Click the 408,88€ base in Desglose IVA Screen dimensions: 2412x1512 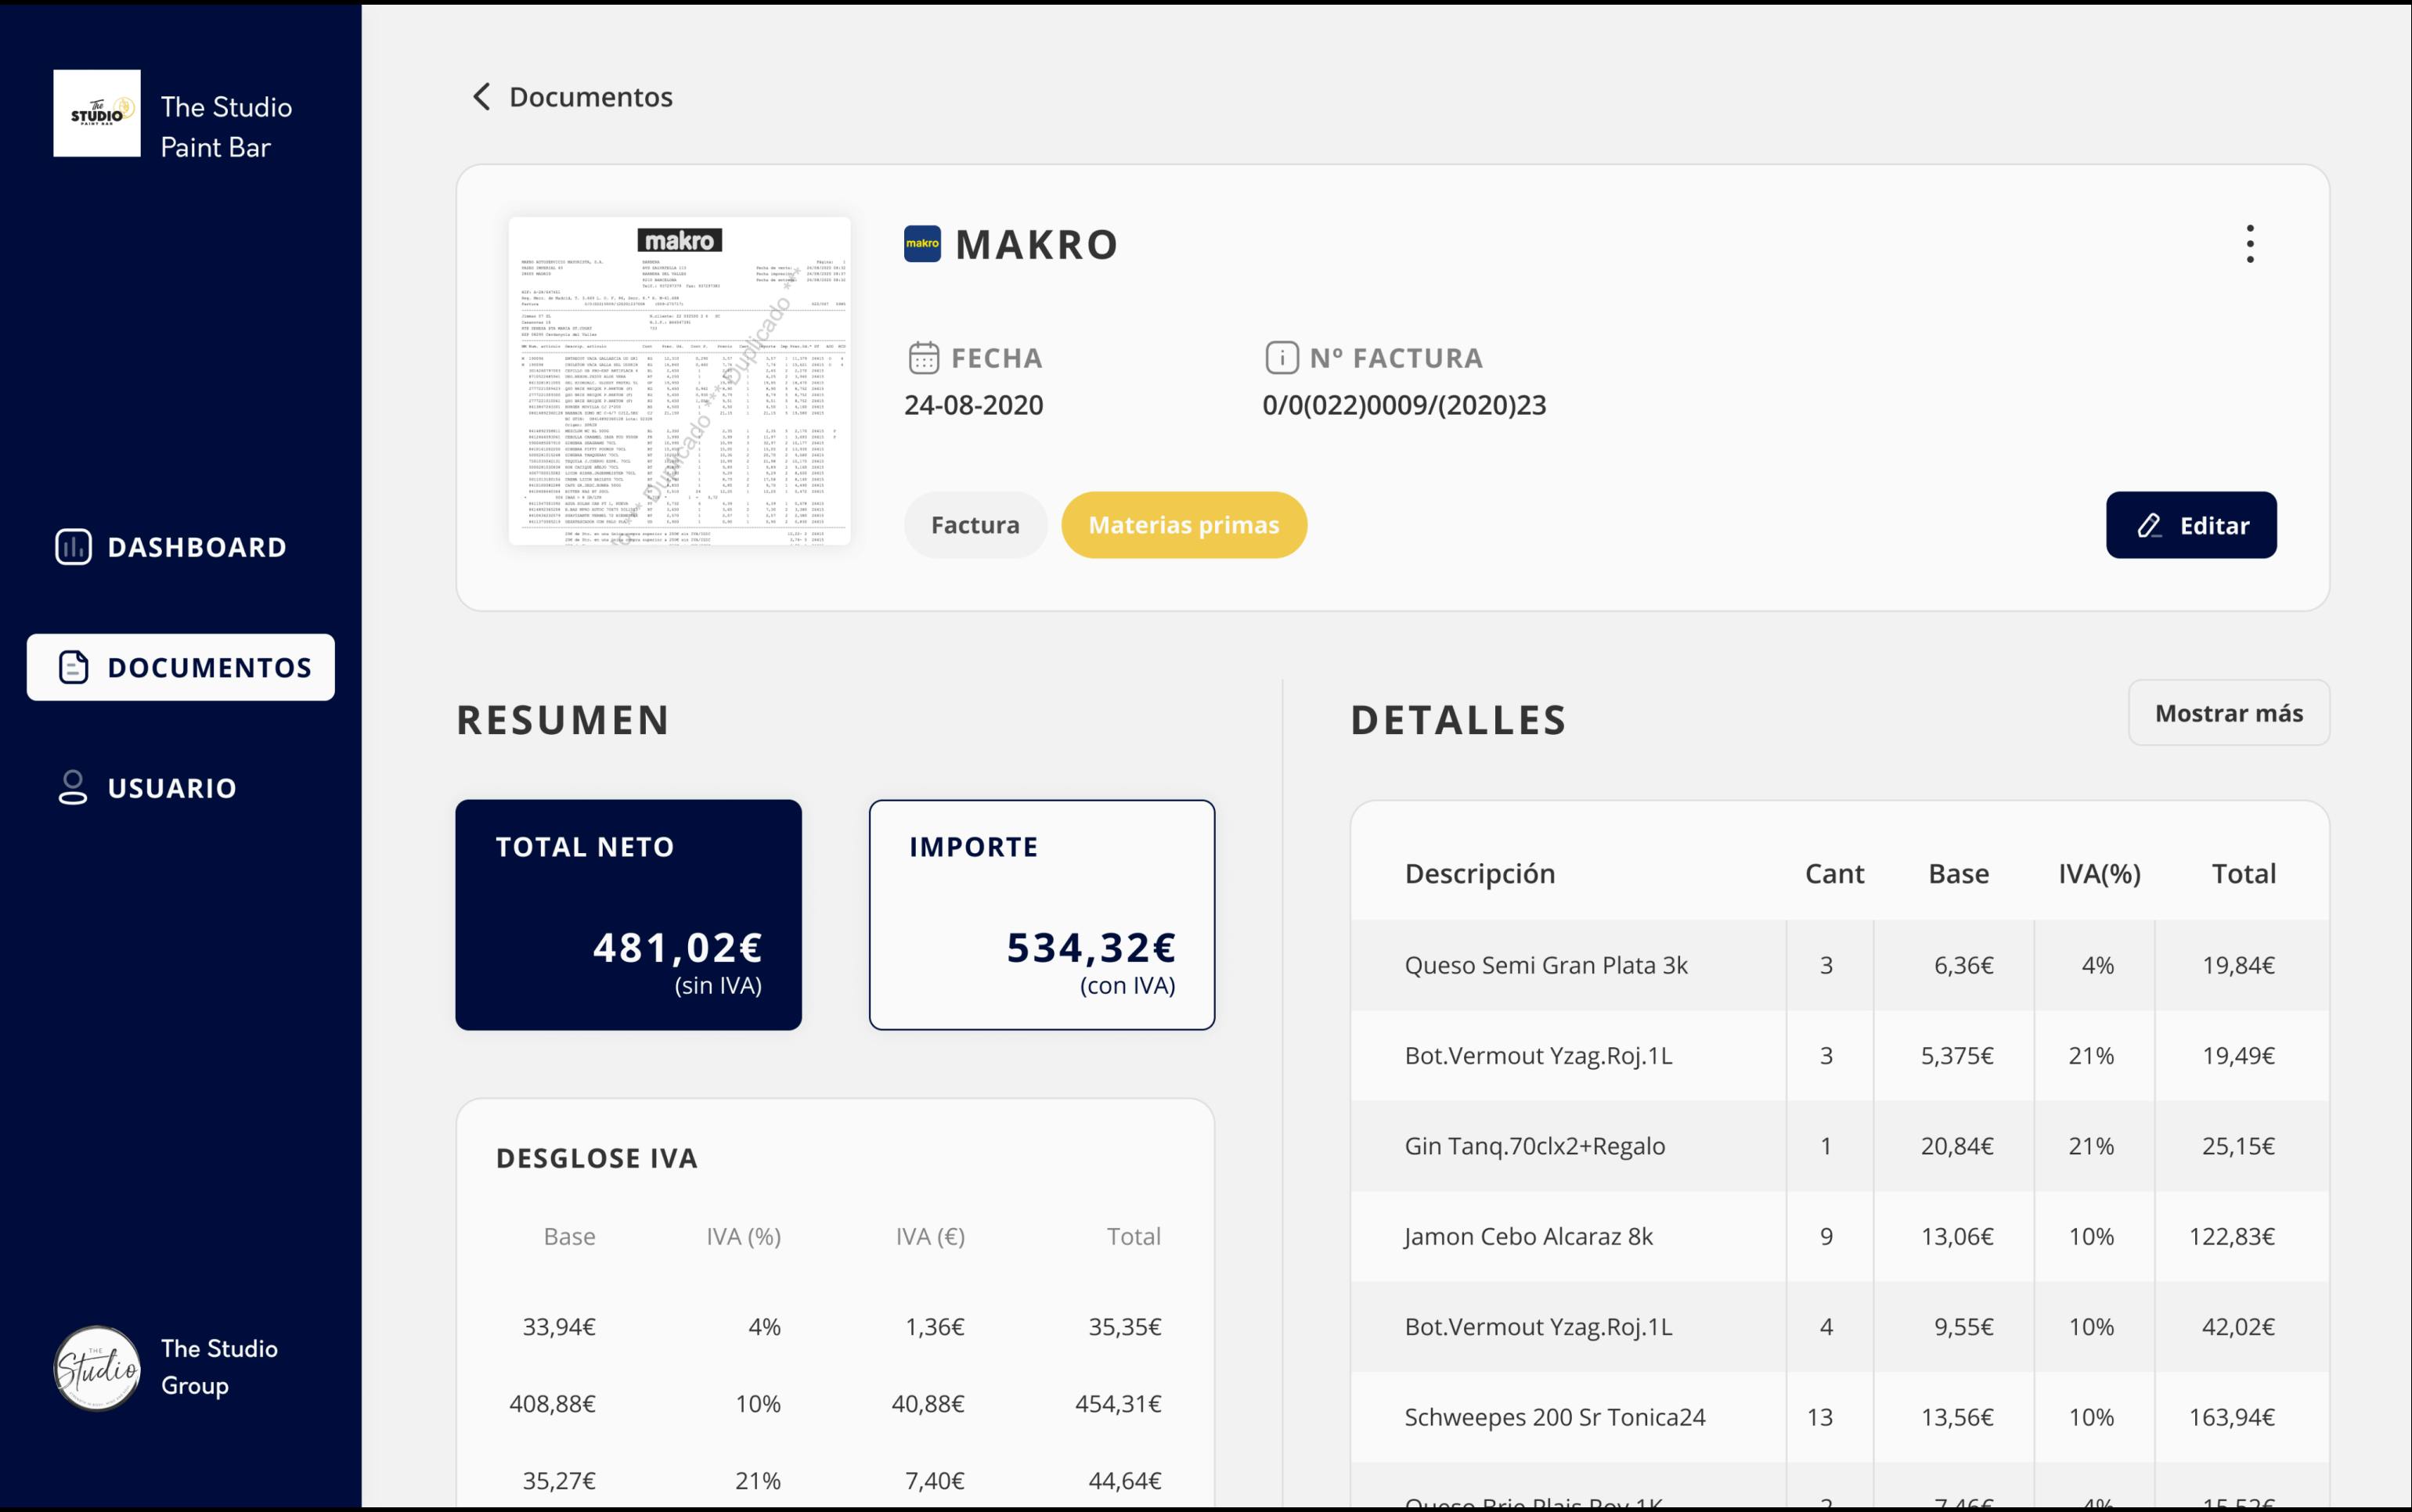552,1404
